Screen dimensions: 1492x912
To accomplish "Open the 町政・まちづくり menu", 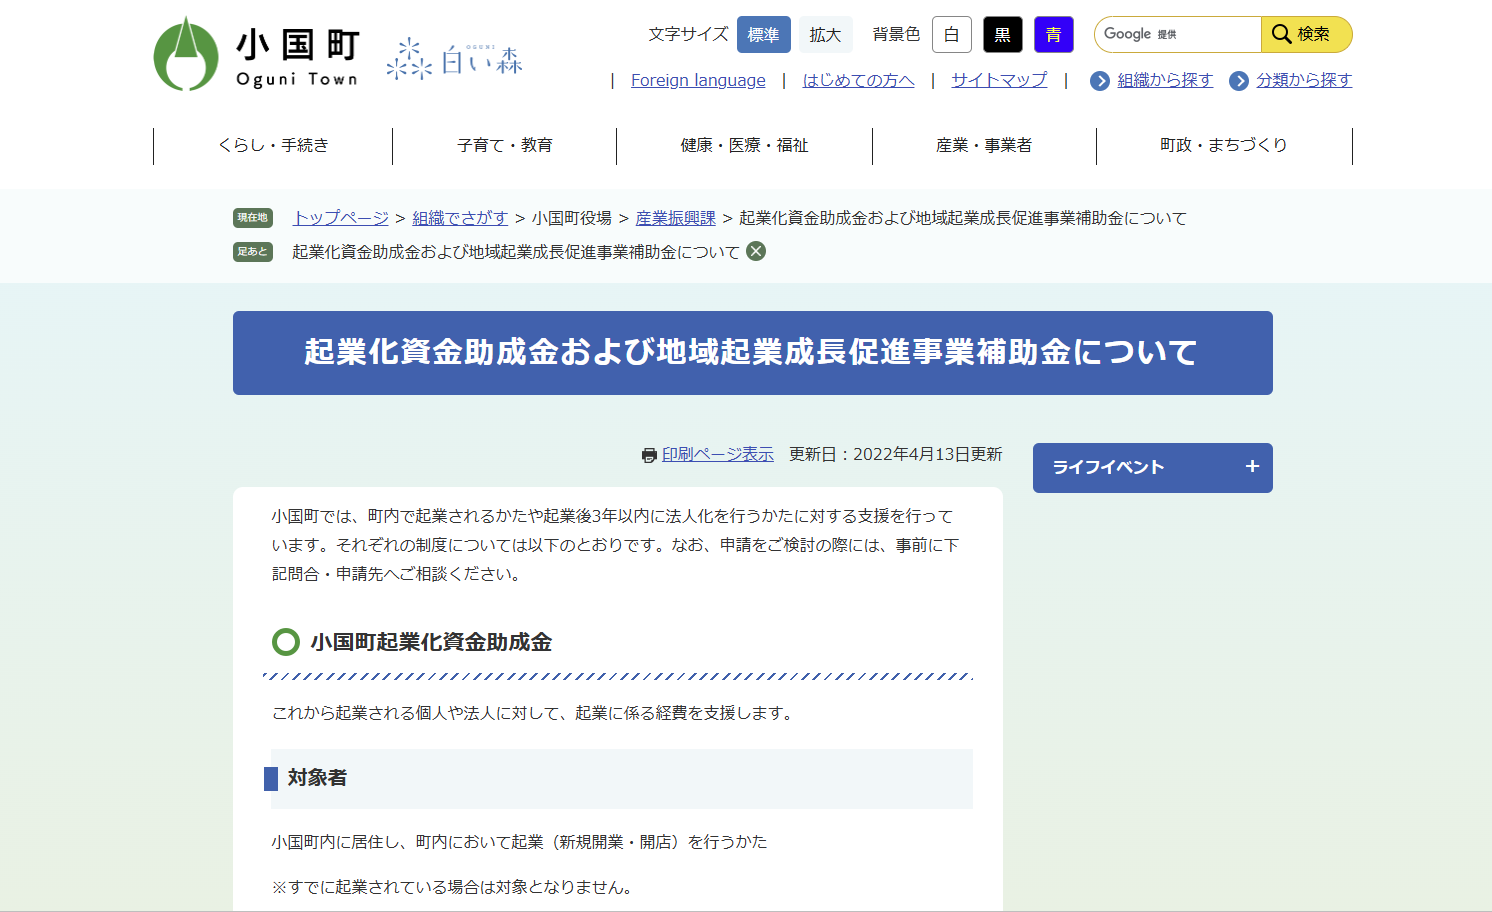I will 1224,145.
